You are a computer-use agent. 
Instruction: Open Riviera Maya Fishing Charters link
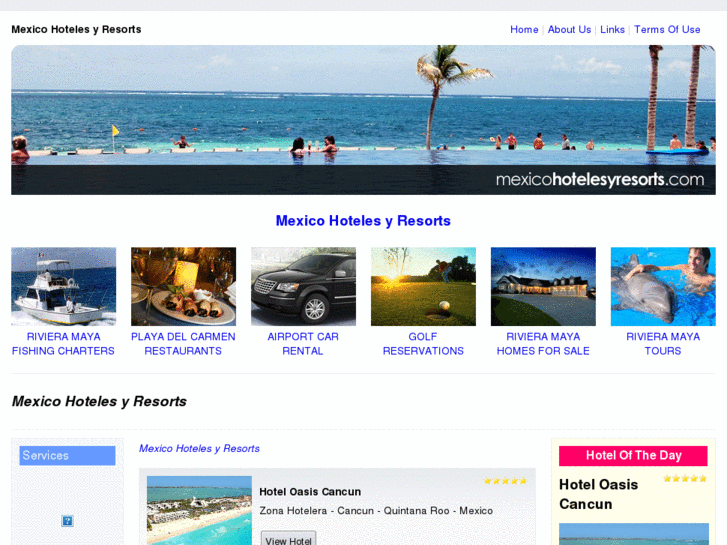(64, 344)
